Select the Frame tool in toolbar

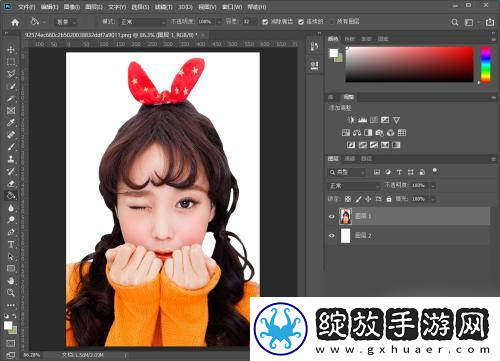(x=11, y=111)
